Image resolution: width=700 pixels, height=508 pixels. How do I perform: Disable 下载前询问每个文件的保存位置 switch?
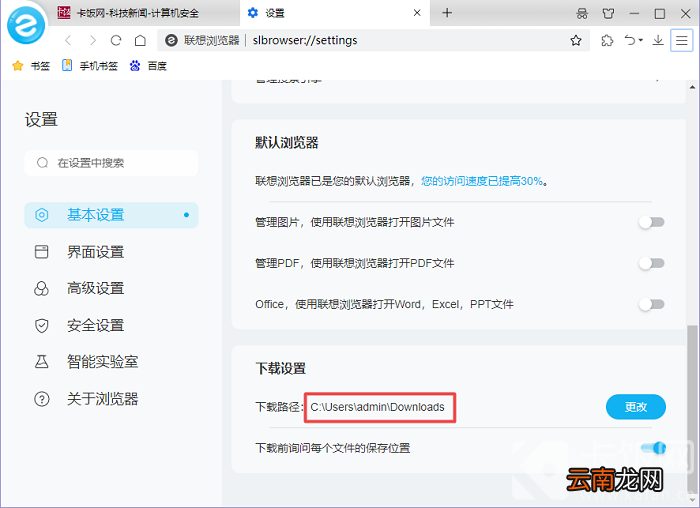653,448
